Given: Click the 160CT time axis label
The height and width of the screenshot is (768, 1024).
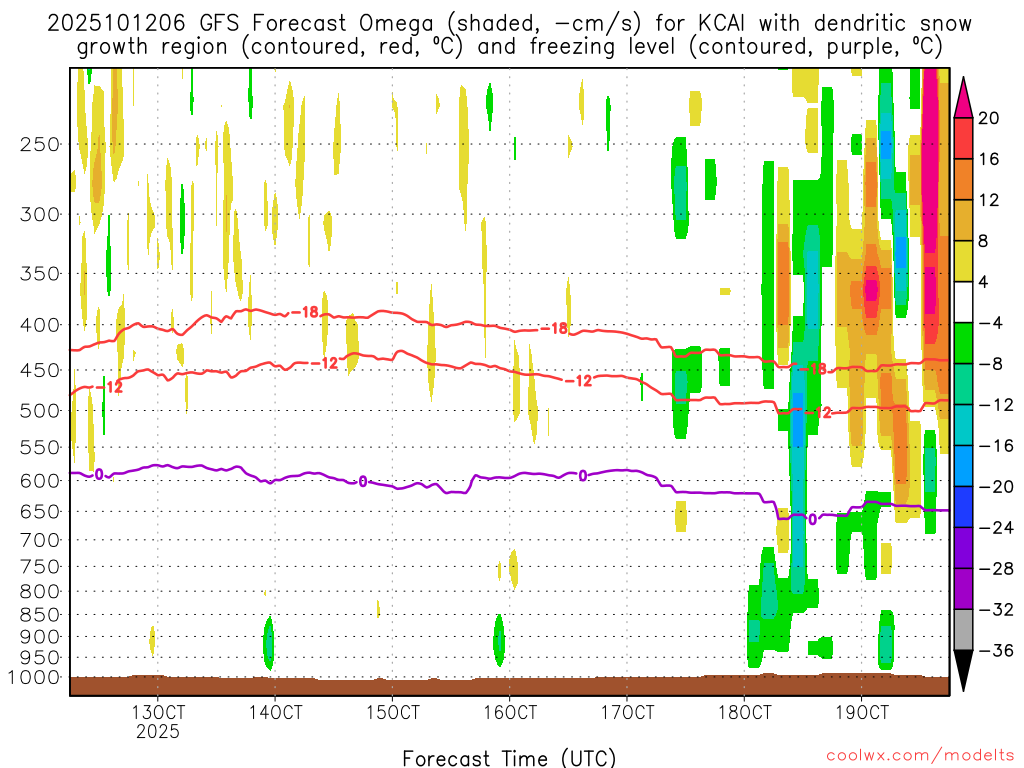Looking at the screenshot, I should pos(509,712).
